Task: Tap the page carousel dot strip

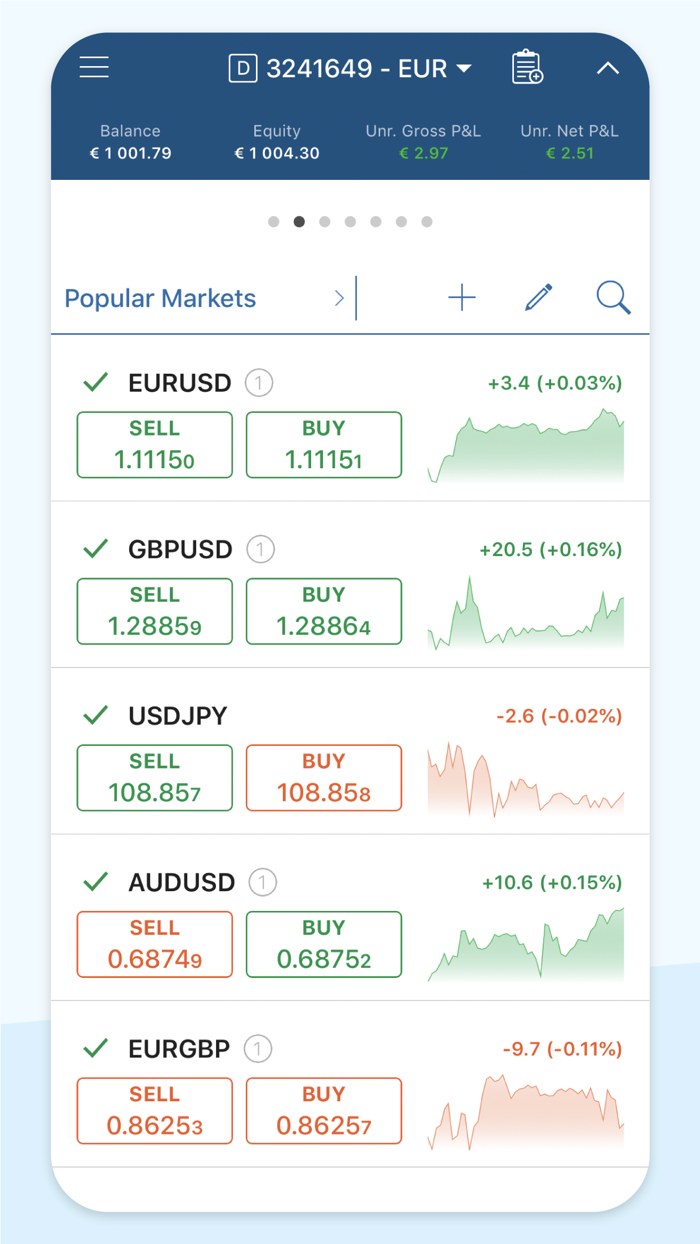Action: 350,222
